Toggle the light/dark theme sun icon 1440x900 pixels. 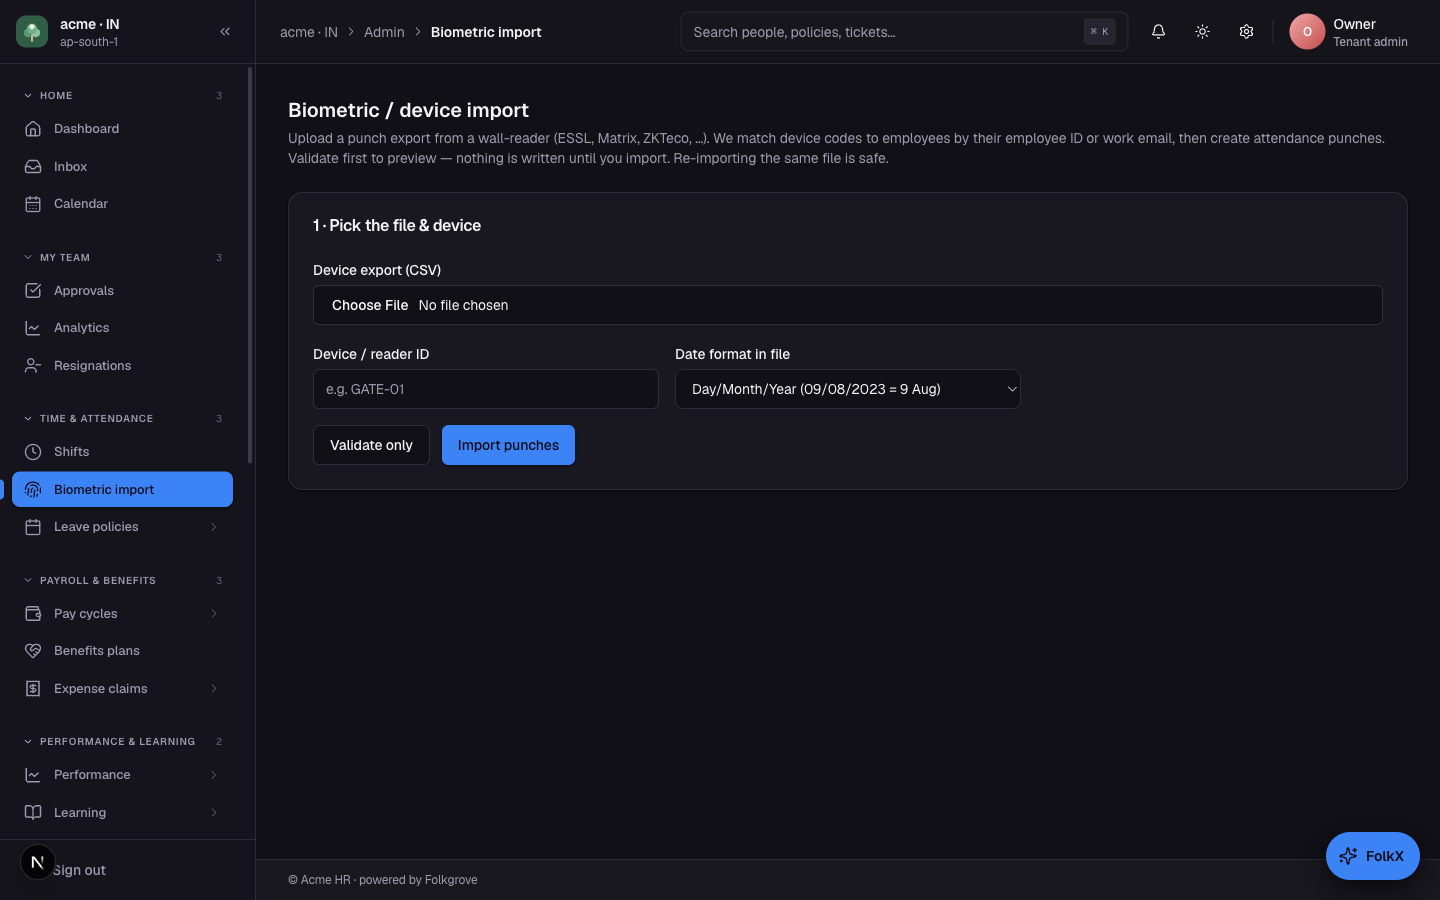[x=1202, y=32]
